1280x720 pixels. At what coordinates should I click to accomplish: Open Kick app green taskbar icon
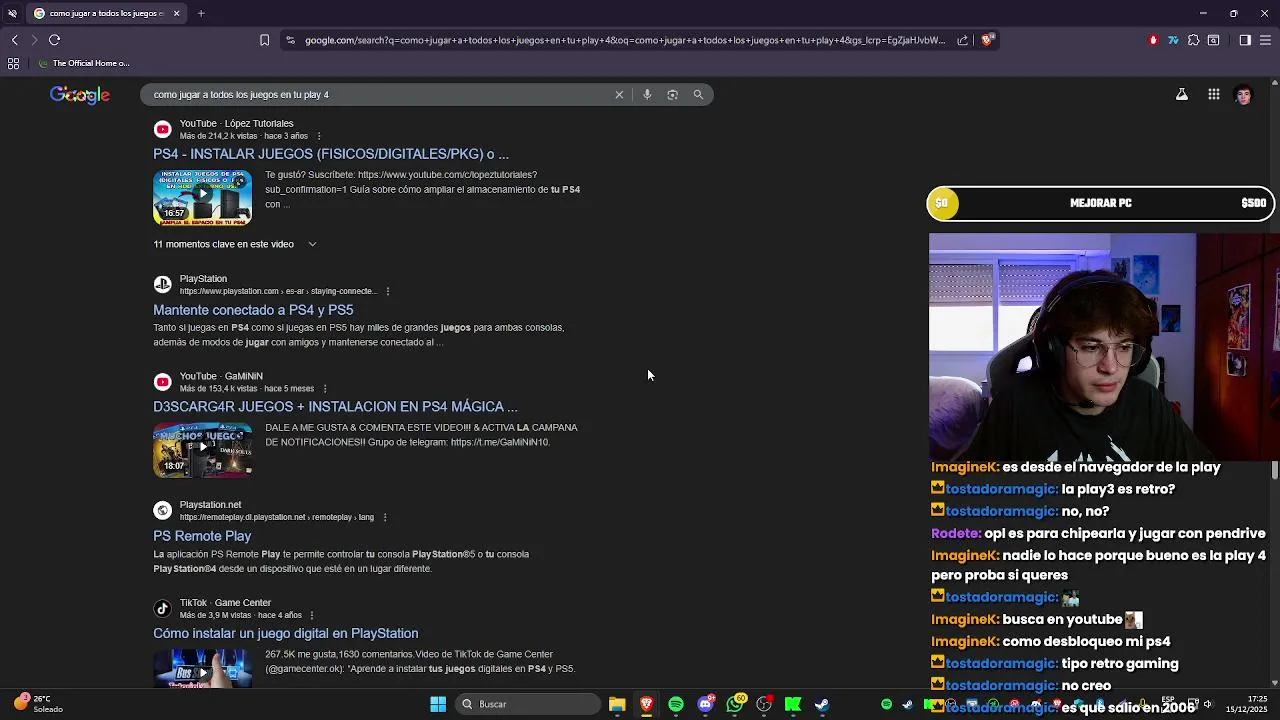(793, 704)
